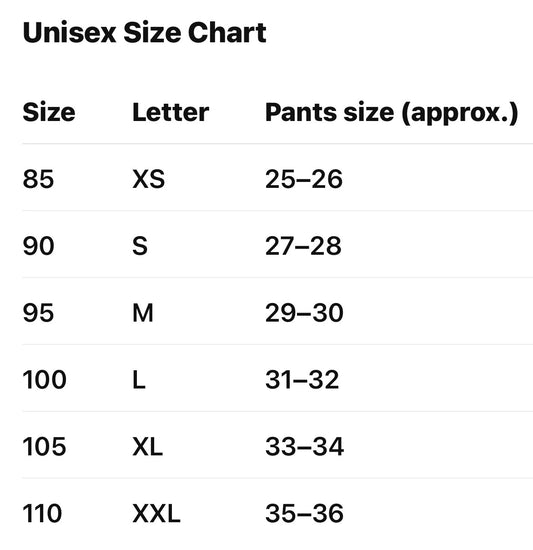This screenshot has width=533, height=550.
Task: Click the XL letter cell
Action: pos(148,447)
